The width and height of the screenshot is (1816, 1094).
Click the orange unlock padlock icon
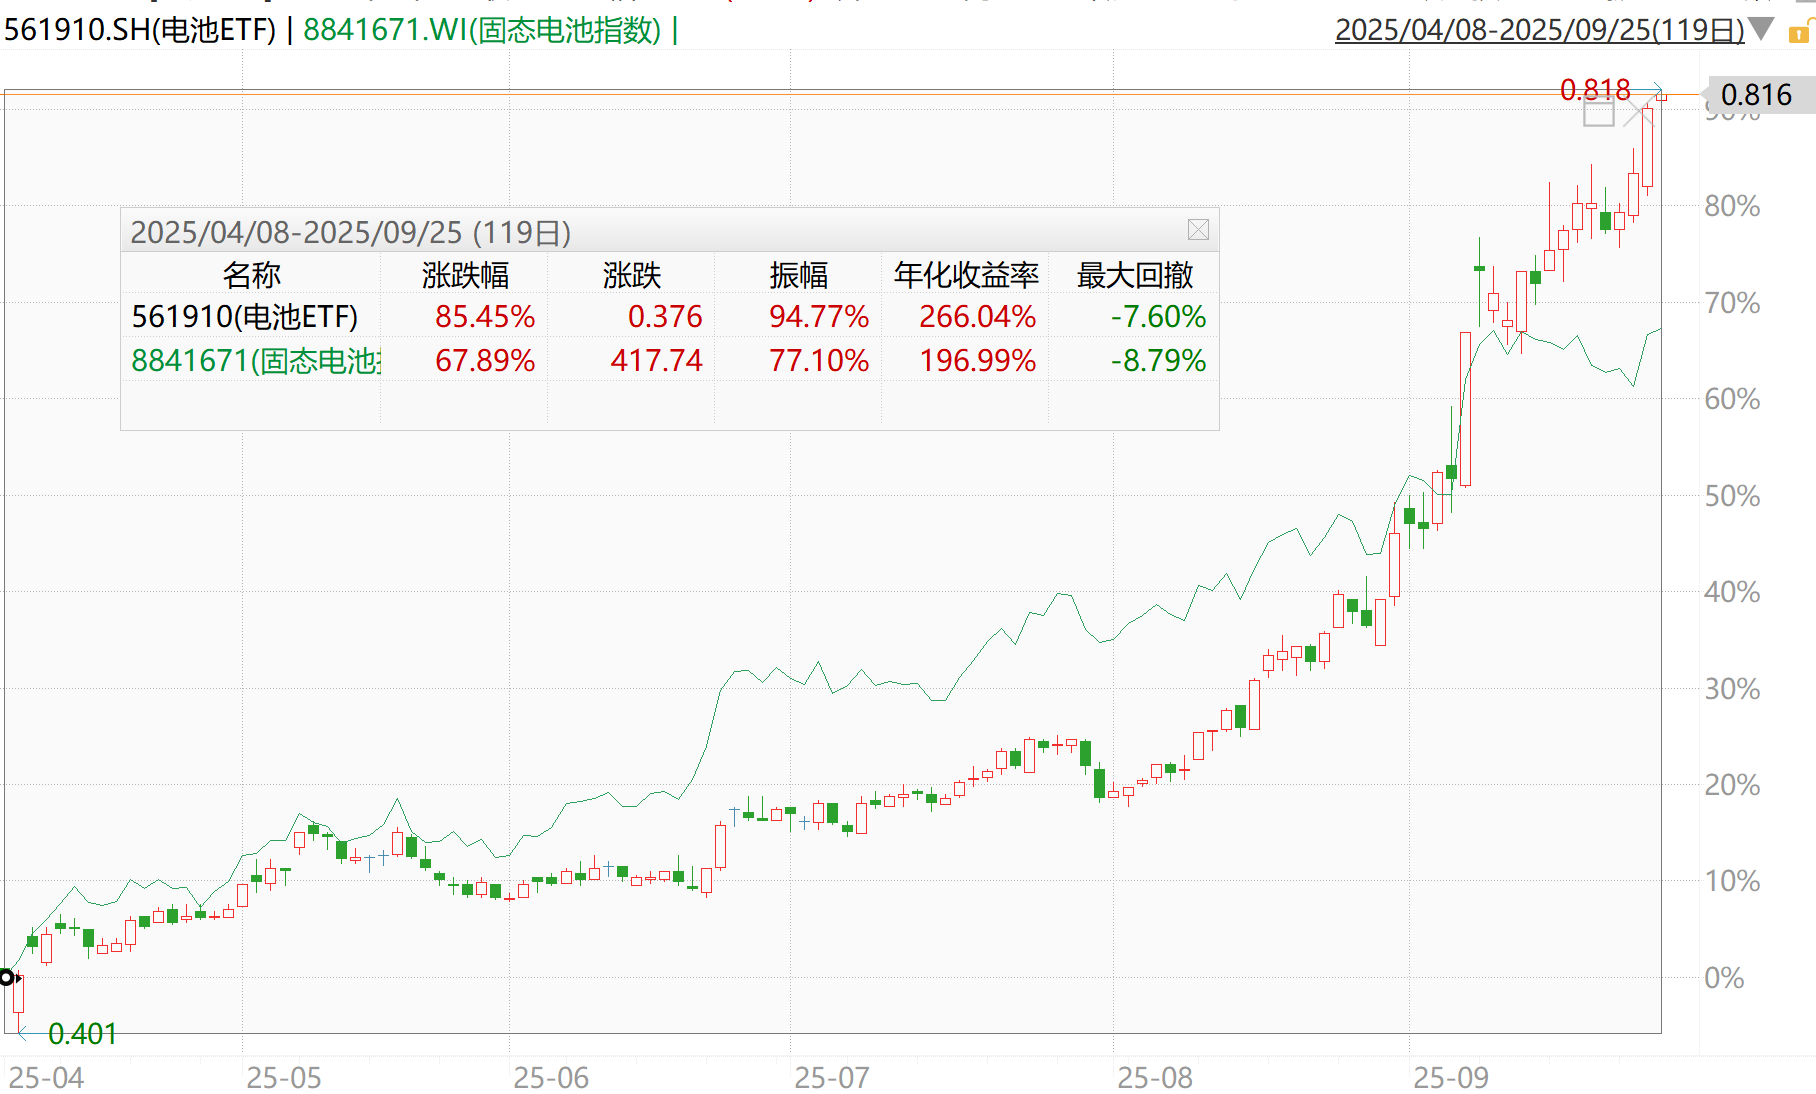coord(1799,33)
